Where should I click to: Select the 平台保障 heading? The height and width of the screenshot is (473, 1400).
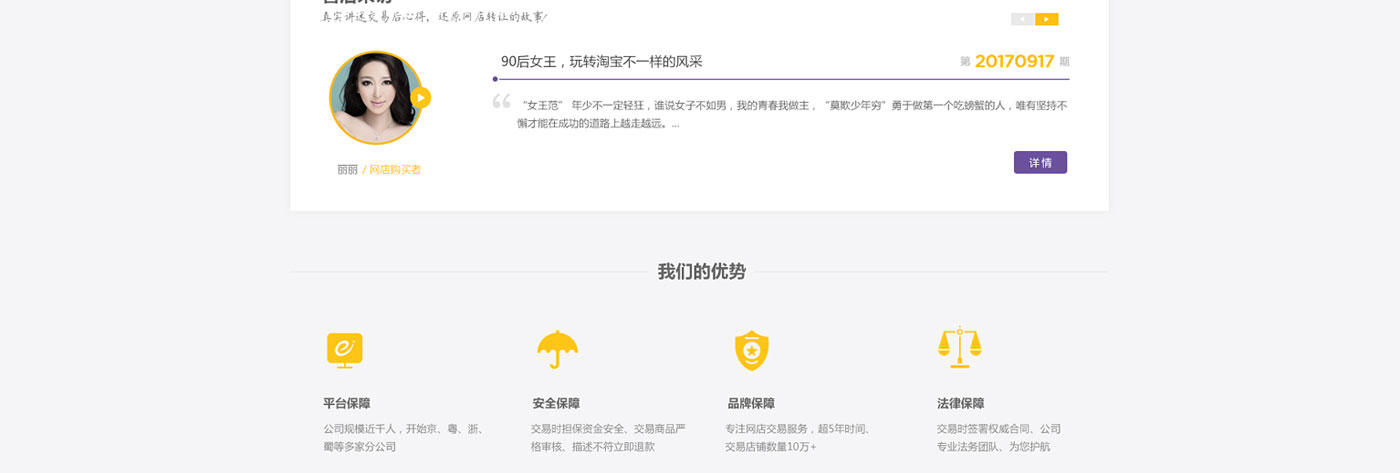pyautogui.click(x=346, y=404)
